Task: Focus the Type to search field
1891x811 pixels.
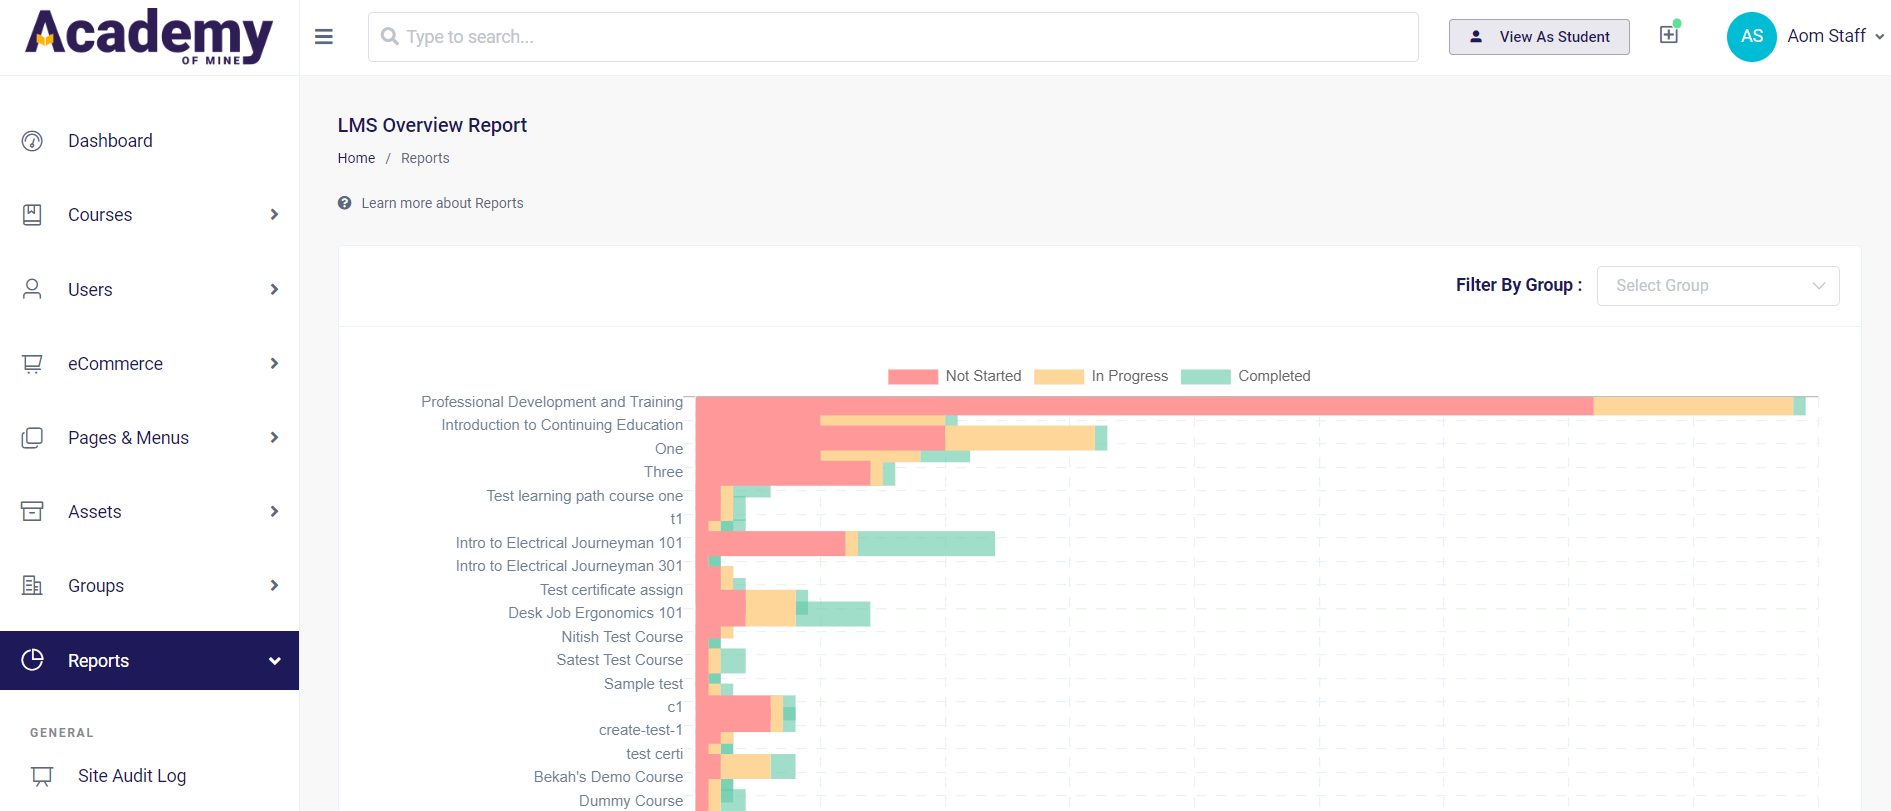Action: click(892, 37)
